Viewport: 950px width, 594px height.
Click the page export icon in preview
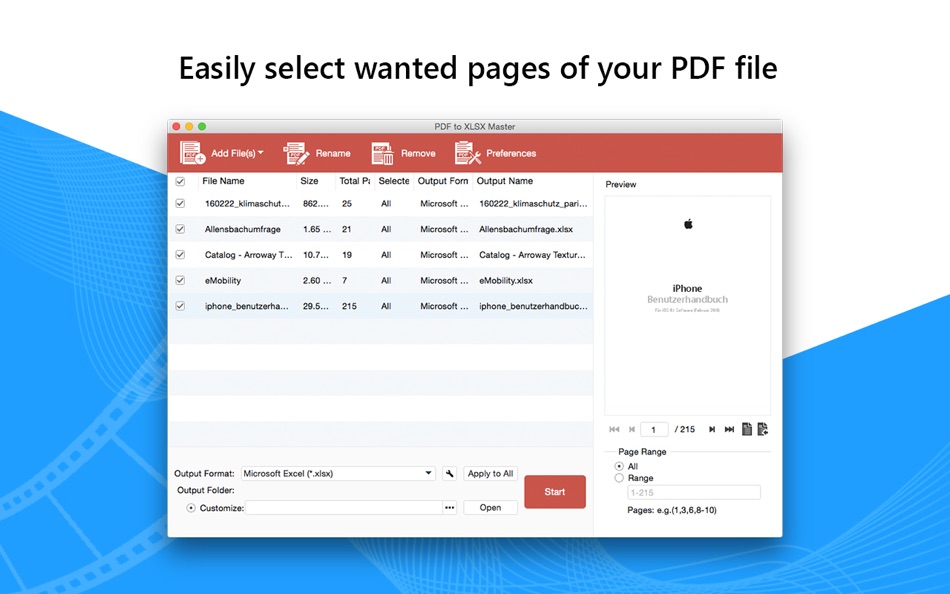[763, 429]
